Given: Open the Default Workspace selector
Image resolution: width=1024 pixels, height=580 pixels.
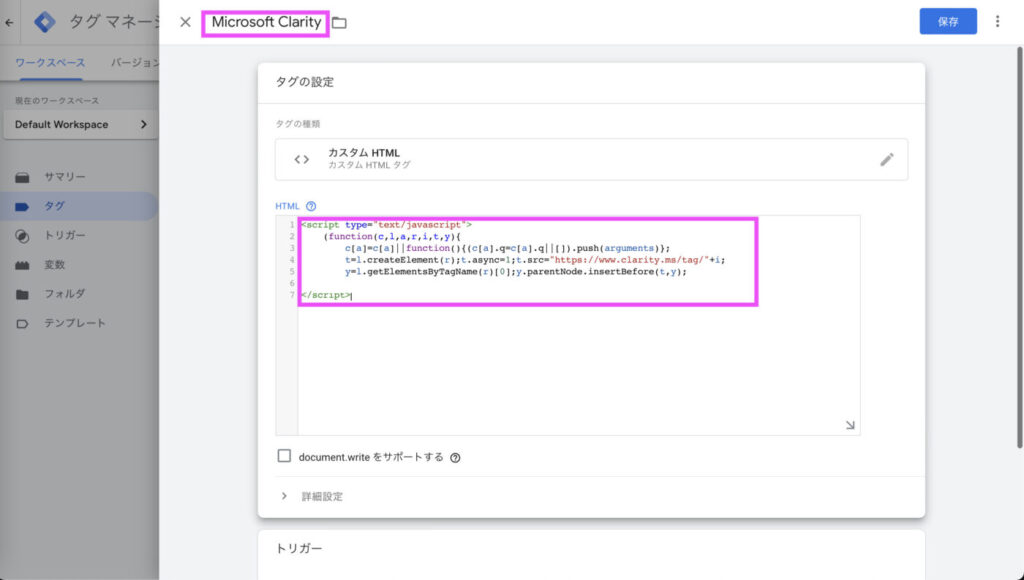Looking at the screenshot, I should (x=81, y=125).
